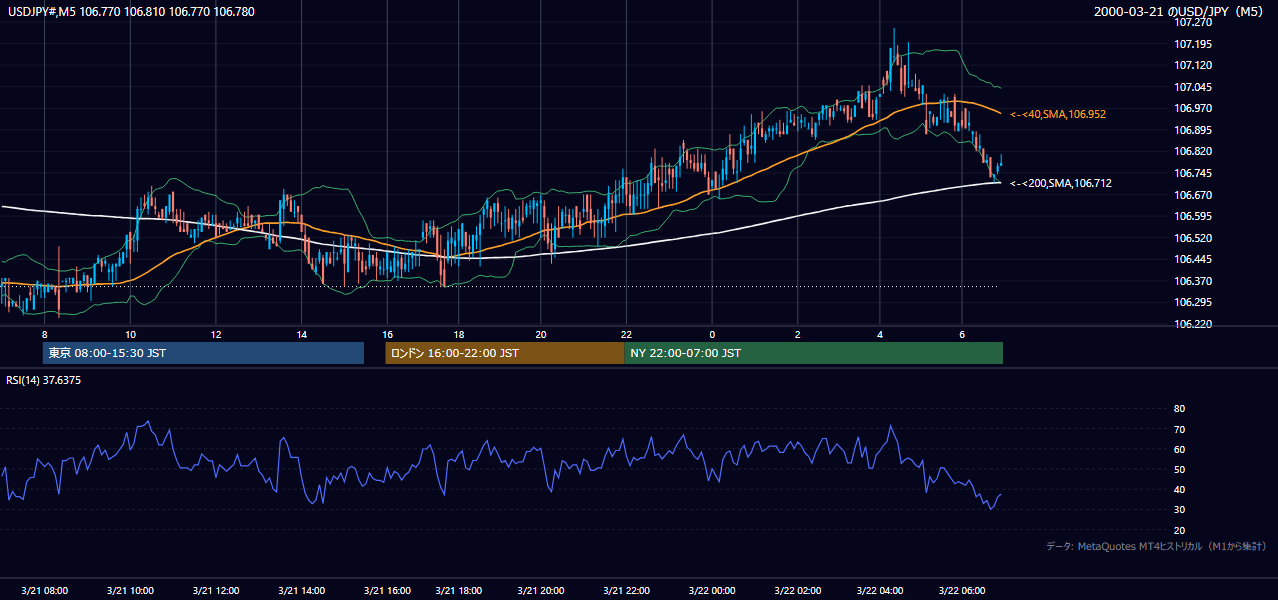Viewport: 1278px width, 600px height.
Task: Click the 3/21 10:00 time label
Action: pyautogui.click(x=131, y=591)
